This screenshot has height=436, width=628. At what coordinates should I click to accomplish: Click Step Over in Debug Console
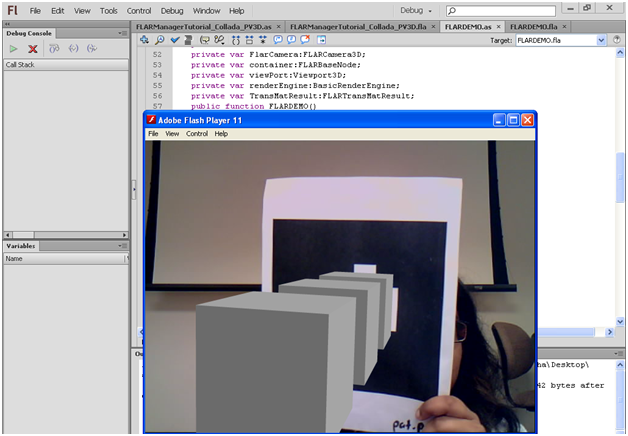54,48
